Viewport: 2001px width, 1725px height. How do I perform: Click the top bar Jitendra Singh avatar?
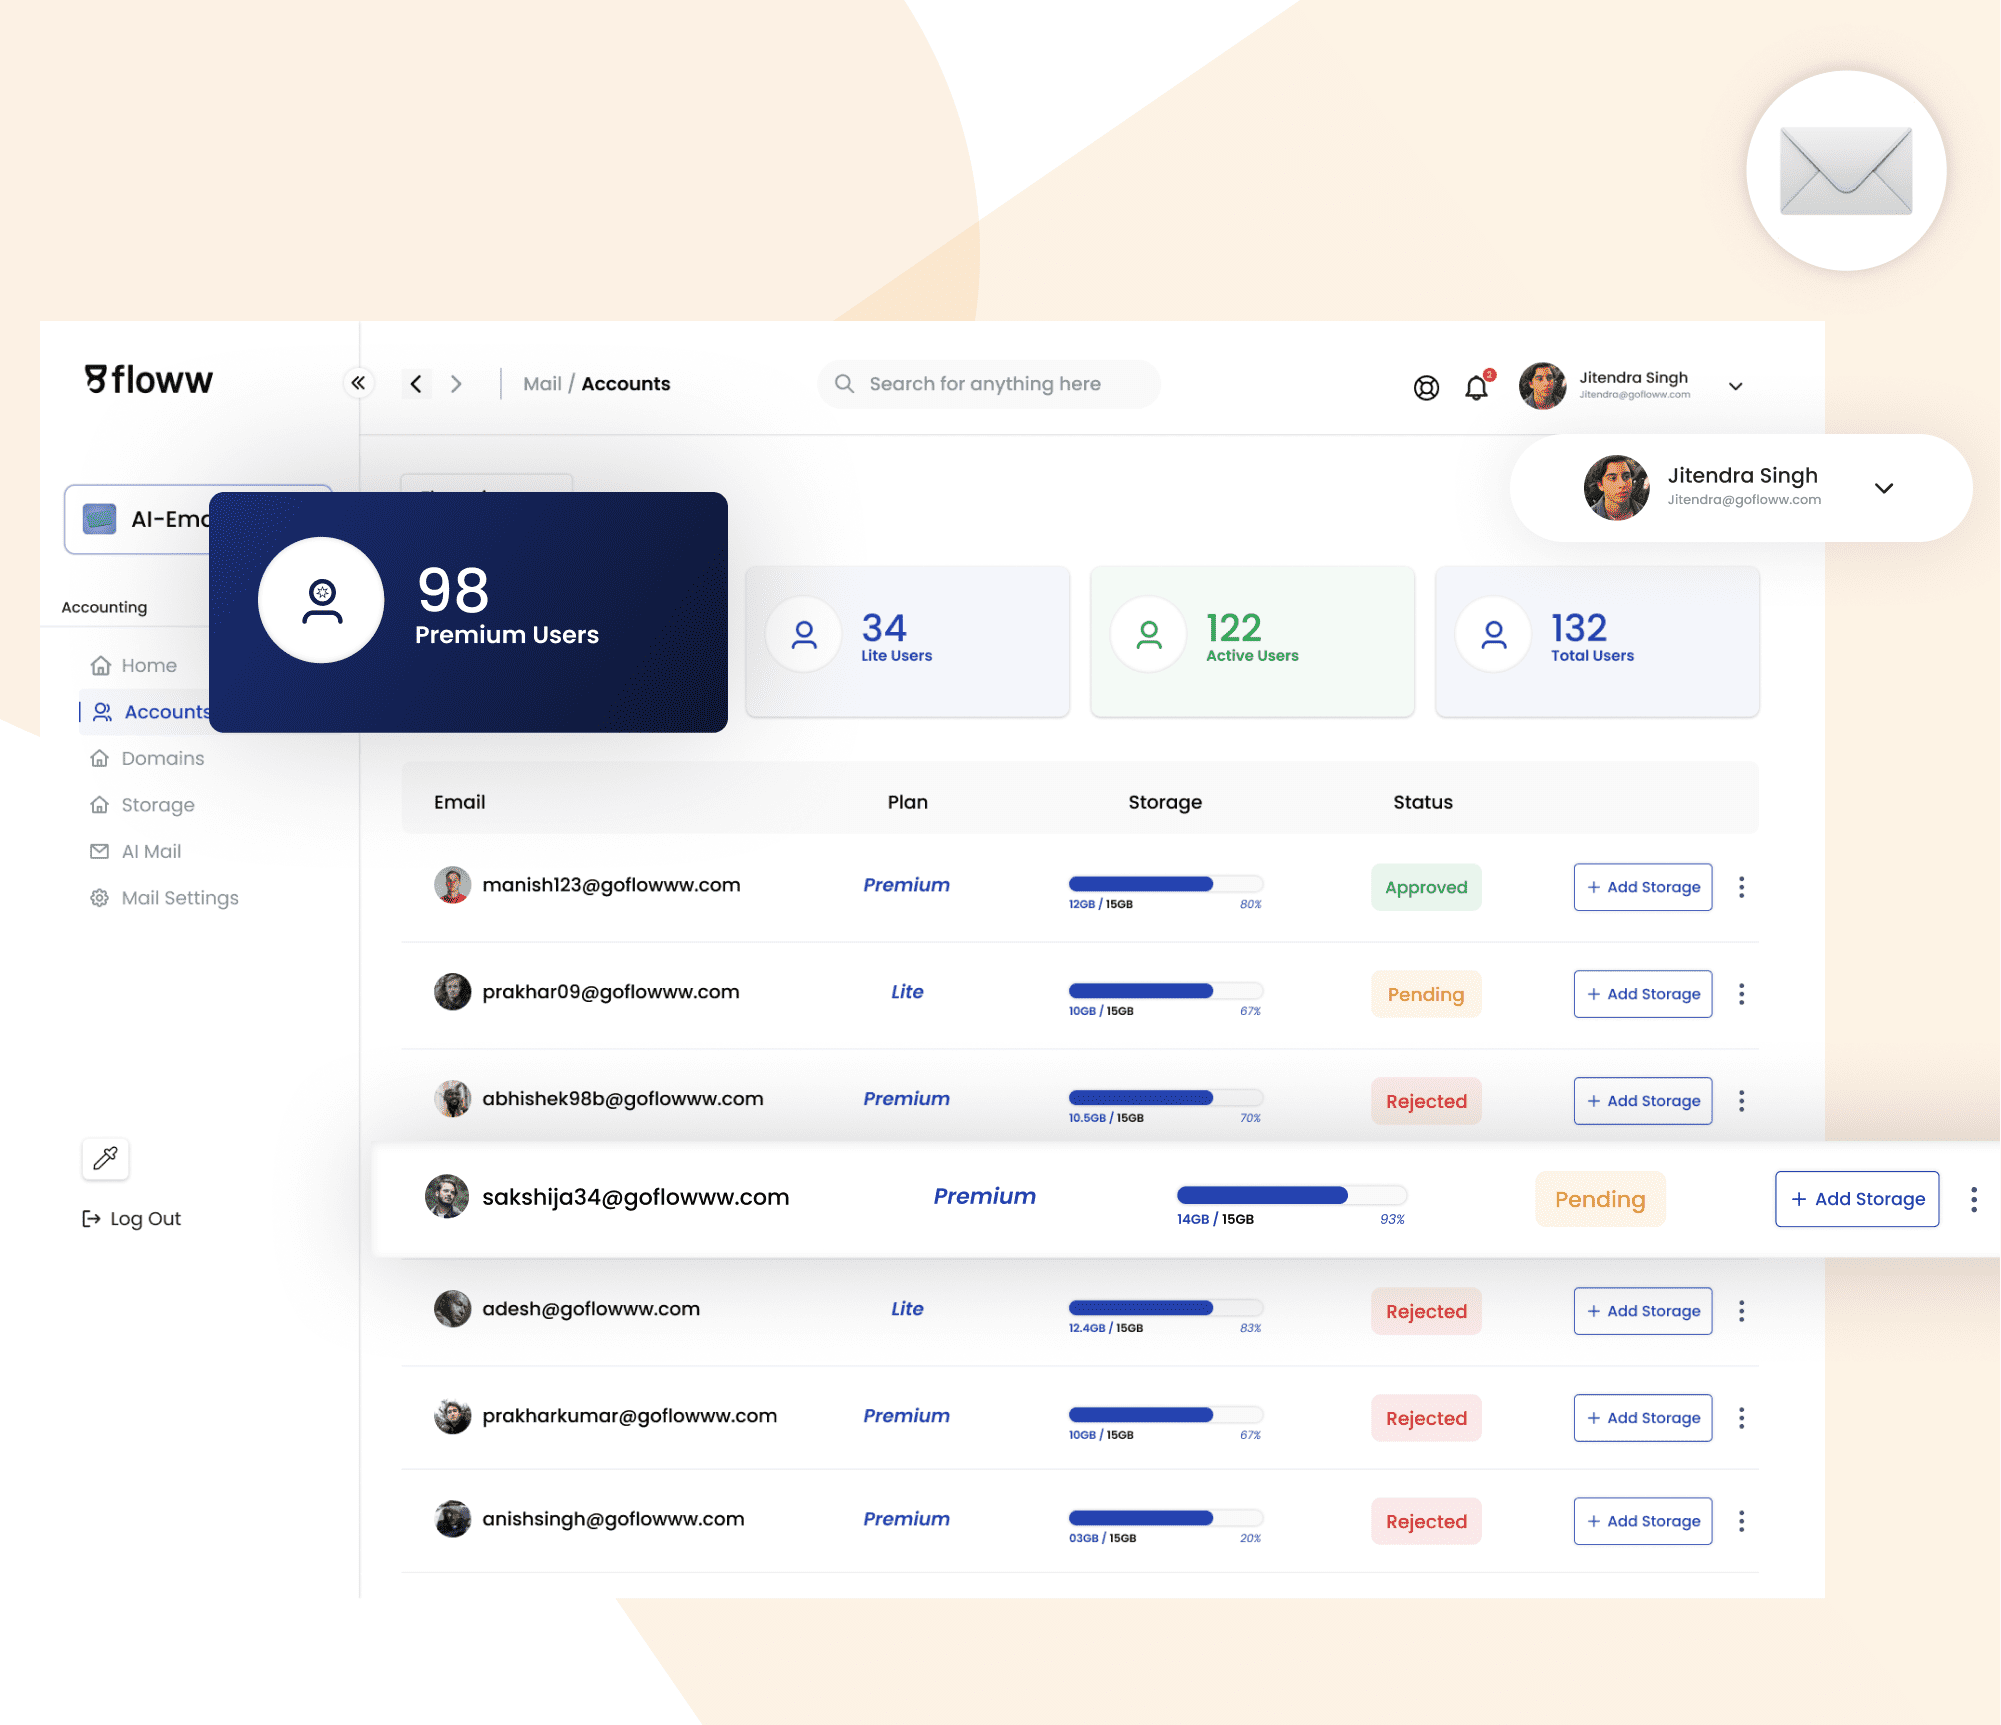[1542, 386]
